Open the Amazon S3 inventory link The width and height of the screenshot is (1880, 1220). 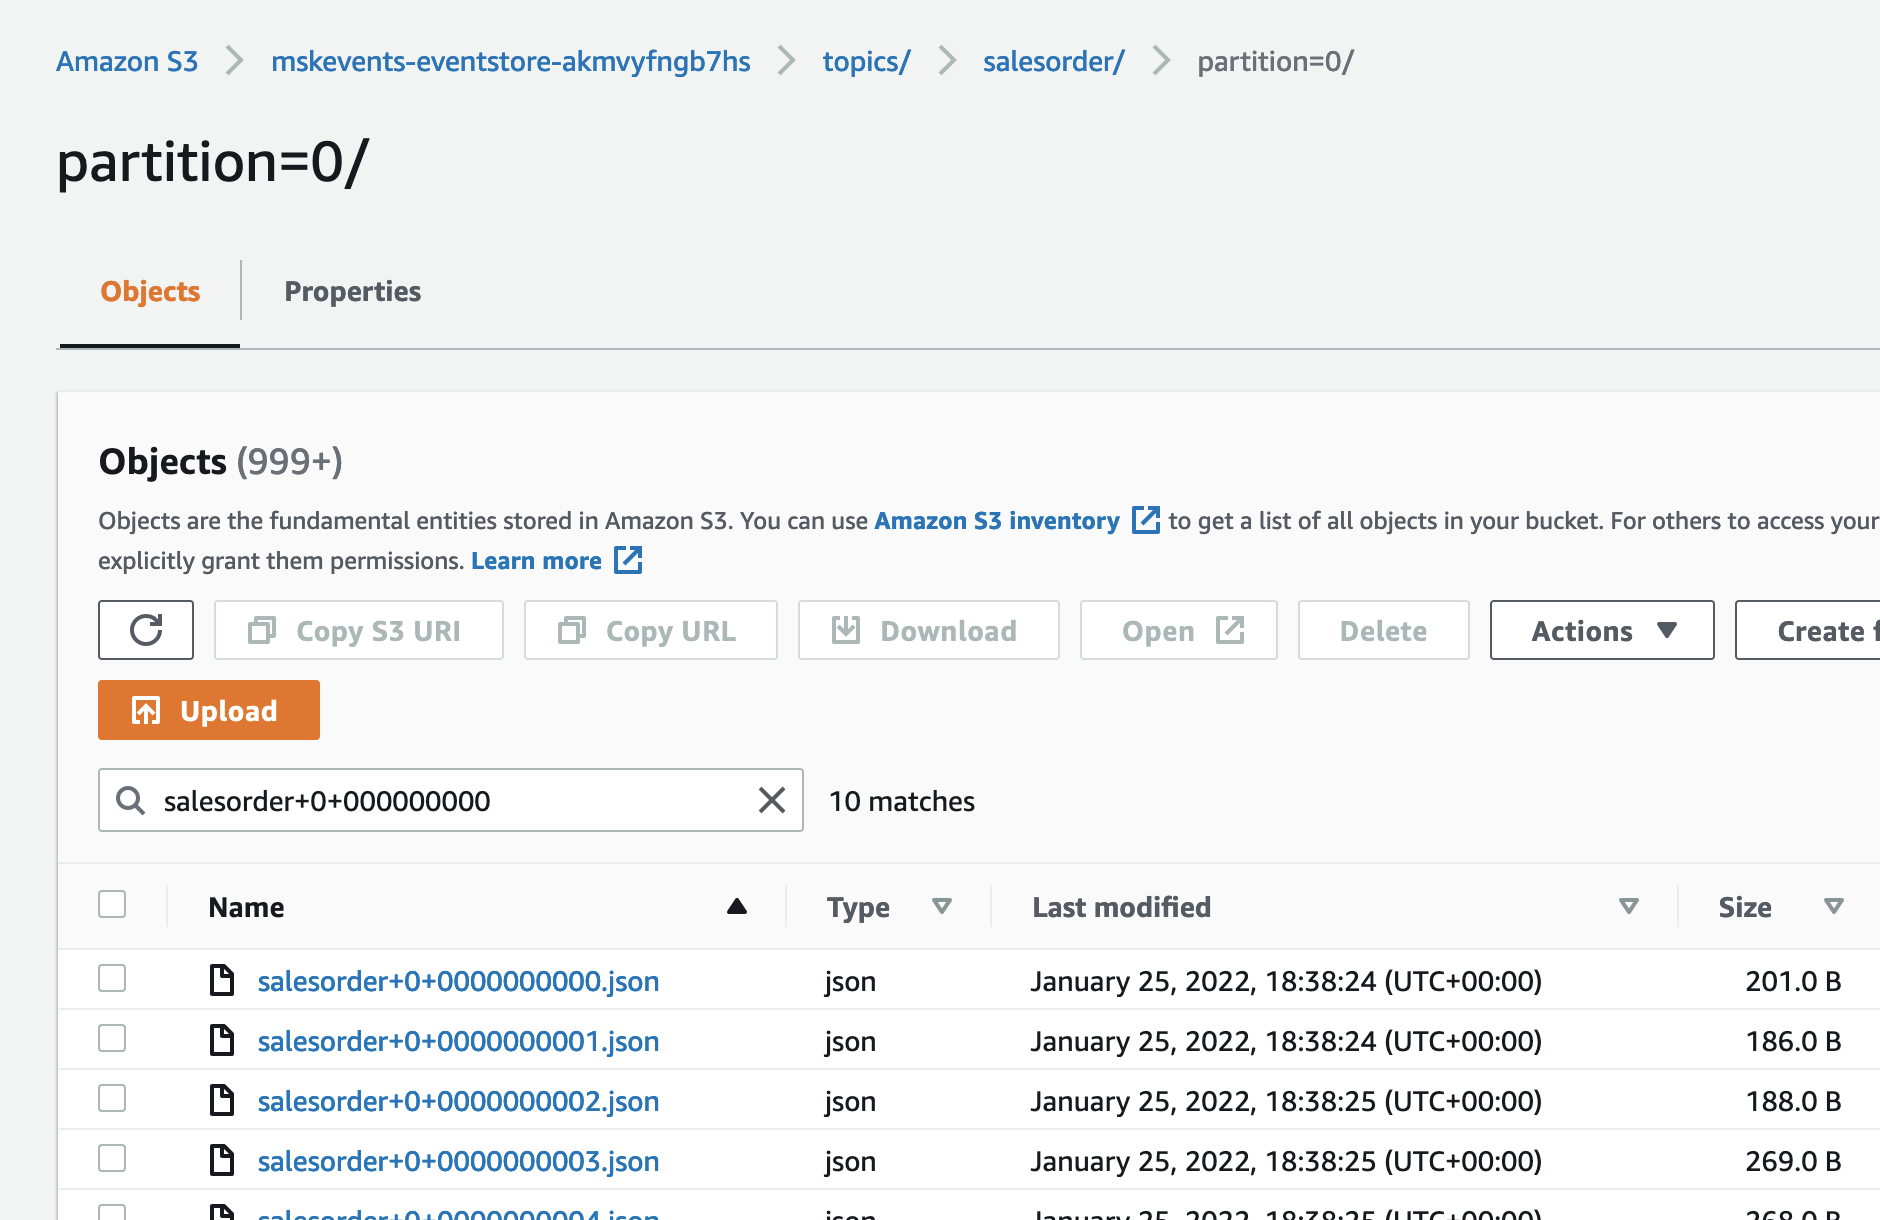click(x=997, y=520)
